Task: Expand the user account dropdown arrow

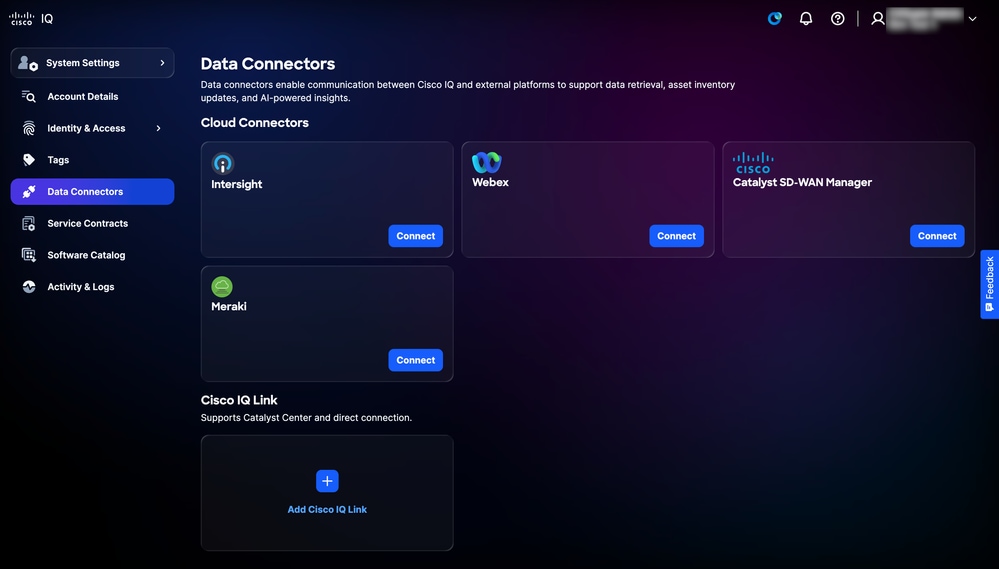Action: (972, 18)
